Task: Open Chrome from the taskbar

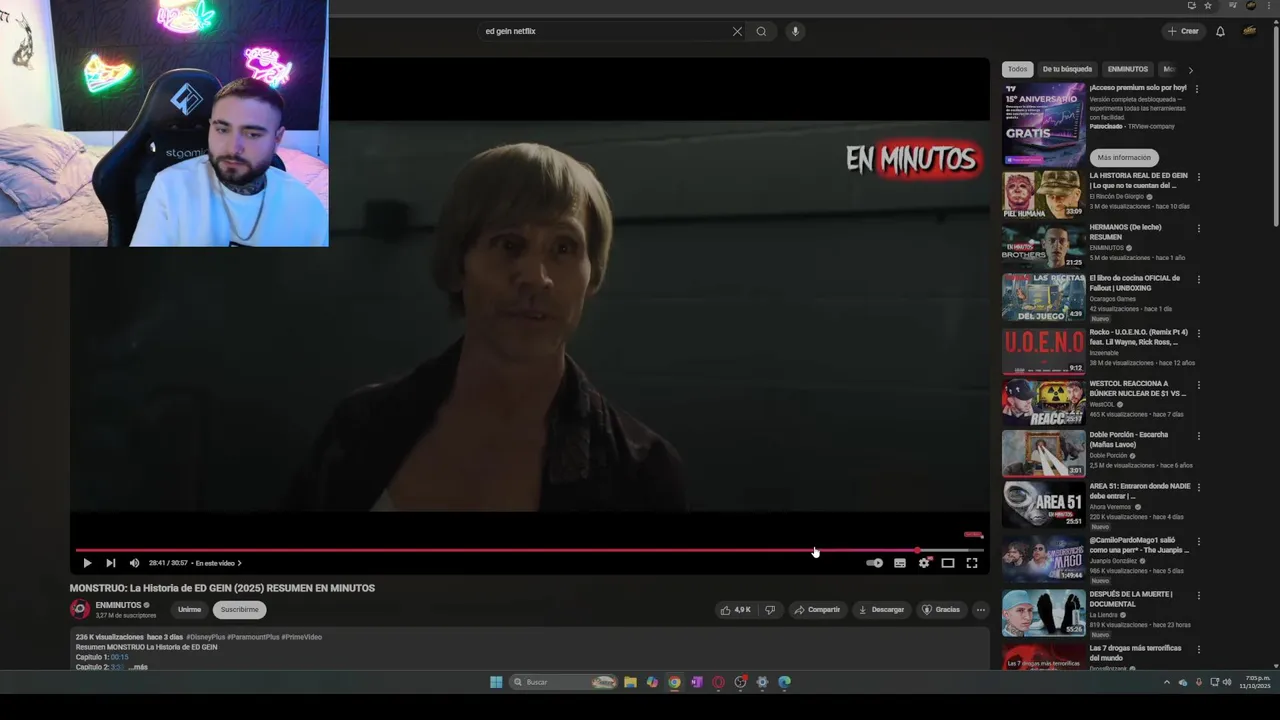Action: pos(674,682)
